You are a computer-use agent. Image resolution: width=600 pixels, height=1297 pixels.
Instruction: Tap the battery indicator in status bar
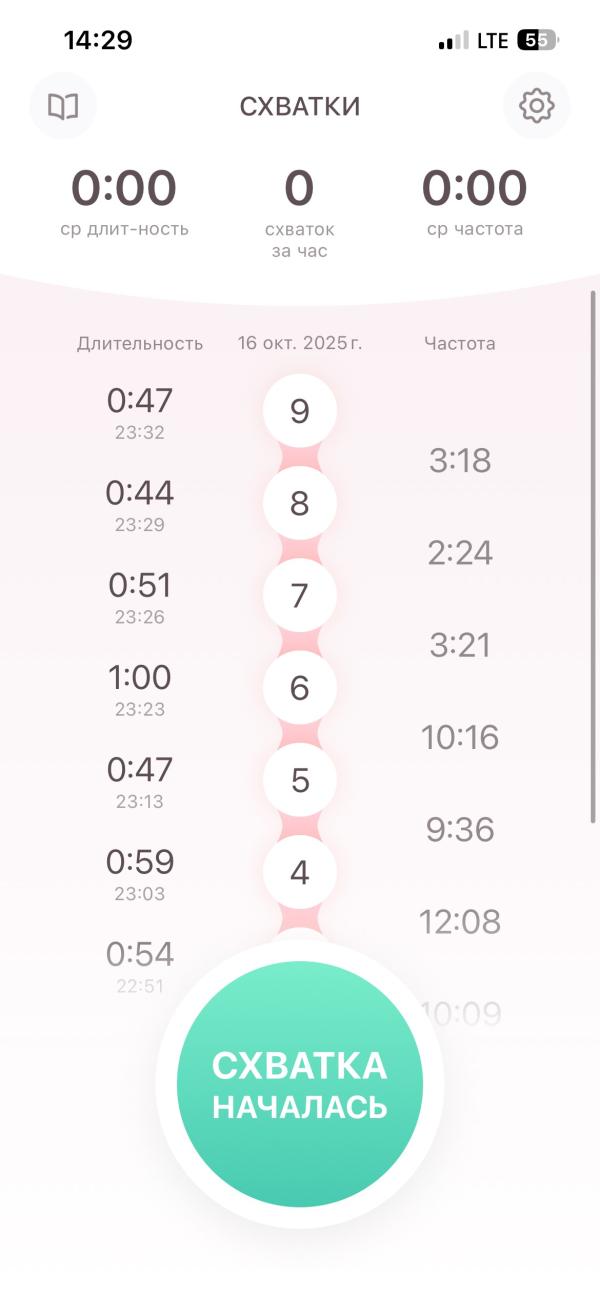[538, 41]
